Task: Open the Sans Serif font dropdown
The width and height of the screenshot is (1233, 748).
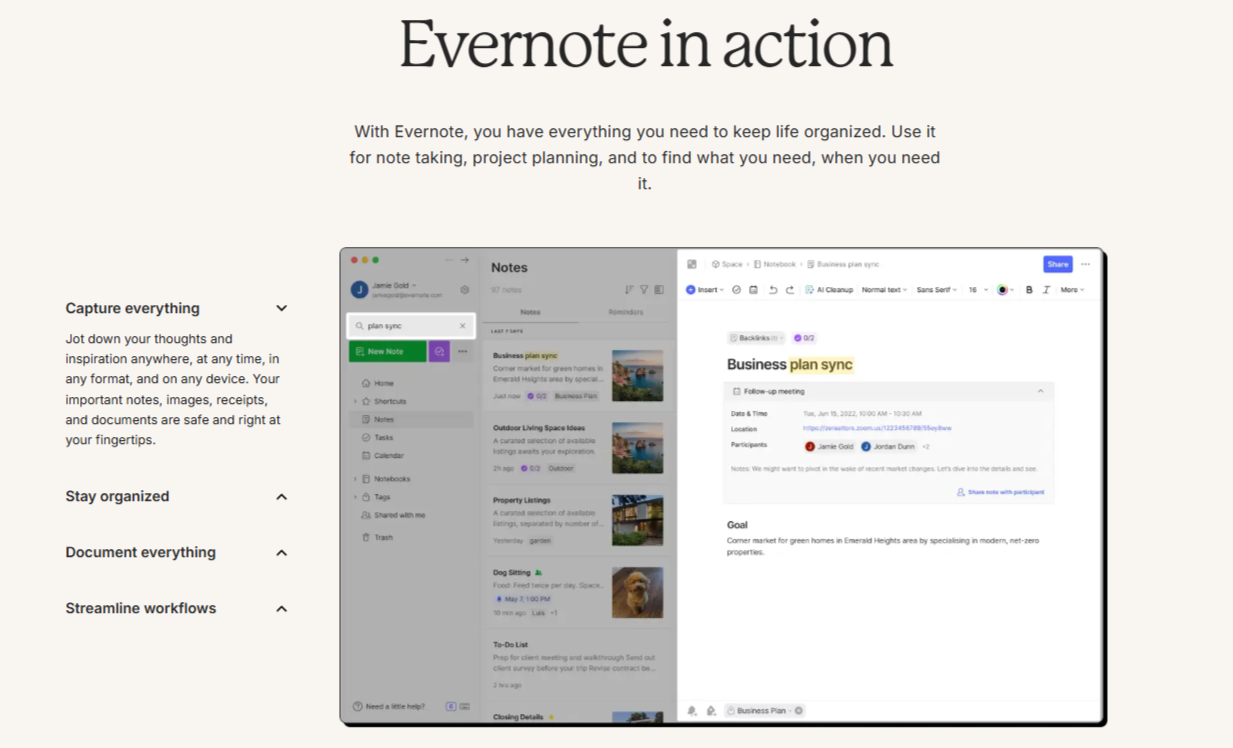Action: (938, 290)
